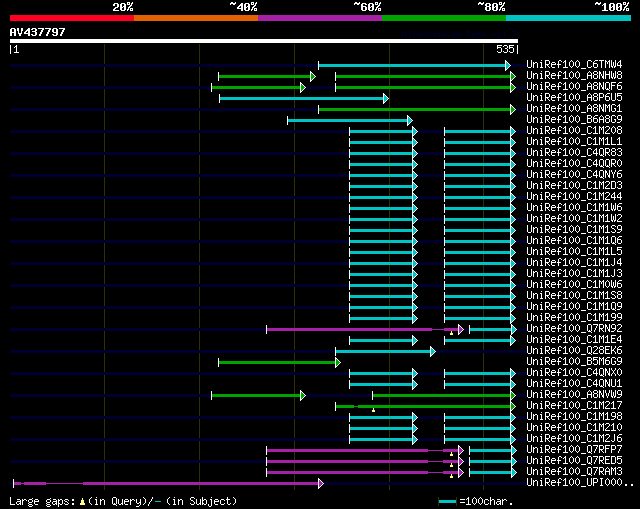
Task: Open the UniRef100_C1M1L5 entry
Action: pos(574,252)
